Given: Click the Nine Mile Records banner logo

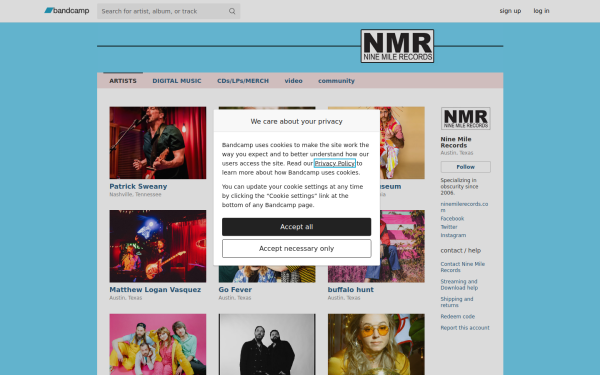Looking at the screenshot, I should [397, 46].
